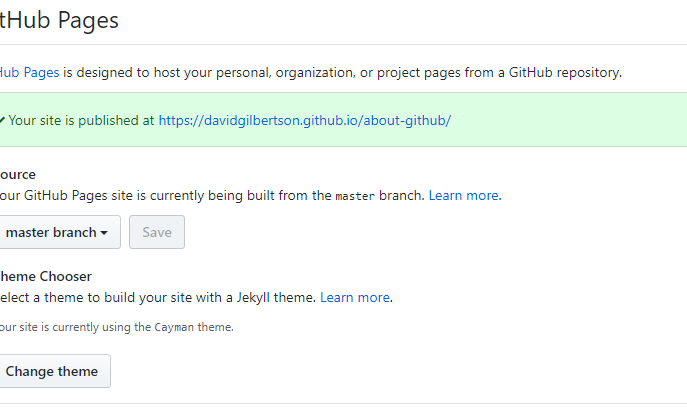Click the 'currently using the Cayman theme' note
Viewport: 687px width, 408px height.
coord(117,327)
